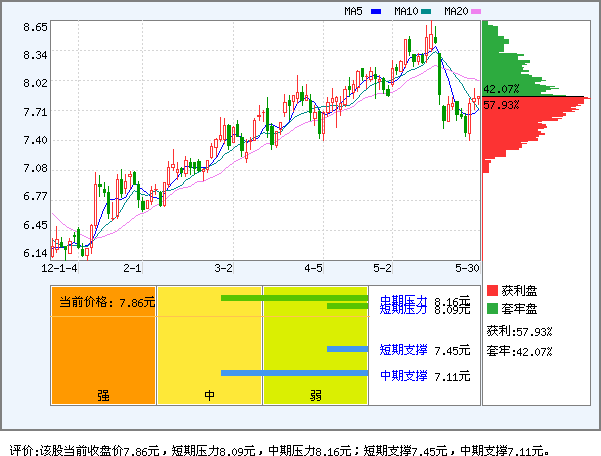The height and width of the screenshot is (456, 601).
Task: Click the 评价 summary sentence below chart
Action: click(280, 450)
